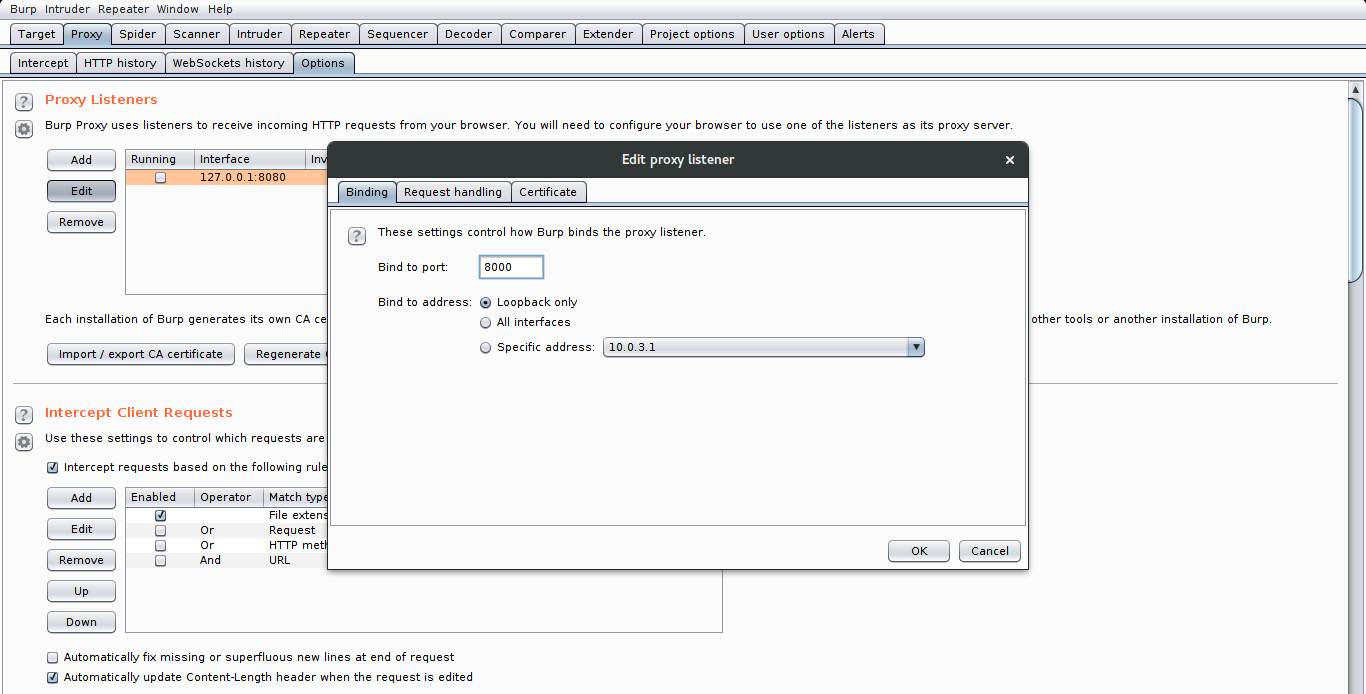Select the Binding tab in dialog
The width and height of the screenshot is (1366, 694).
coord(367,192)
